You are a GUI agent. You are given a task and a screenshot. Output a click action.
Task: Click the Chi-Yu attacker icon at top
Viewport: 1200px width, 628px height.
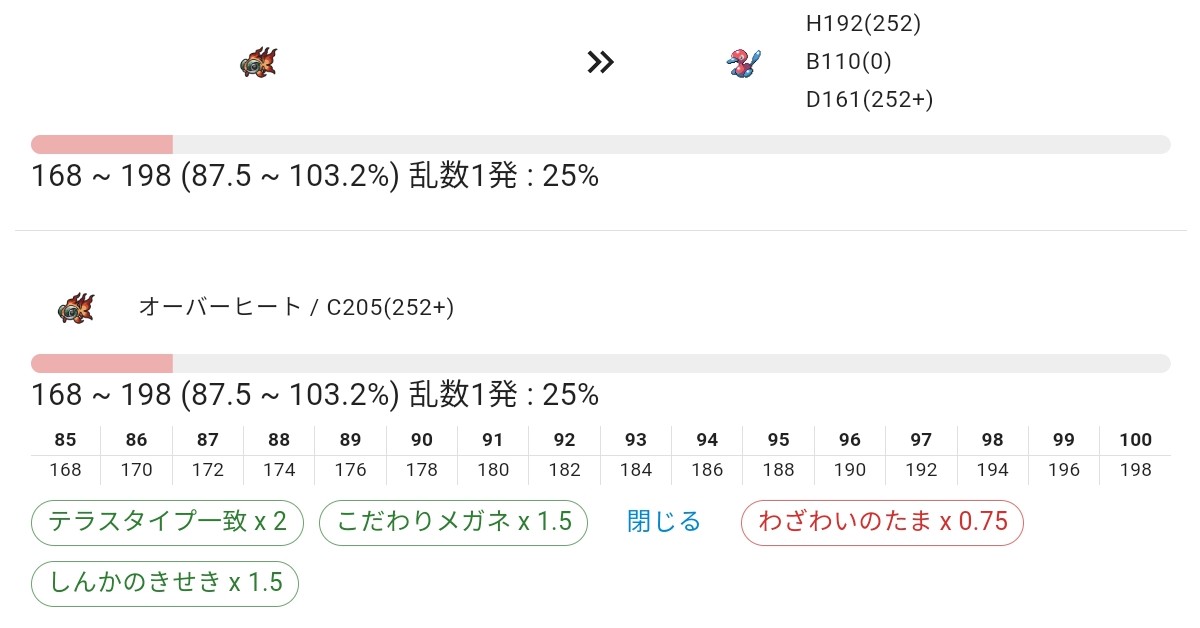[x=258, y=63]
